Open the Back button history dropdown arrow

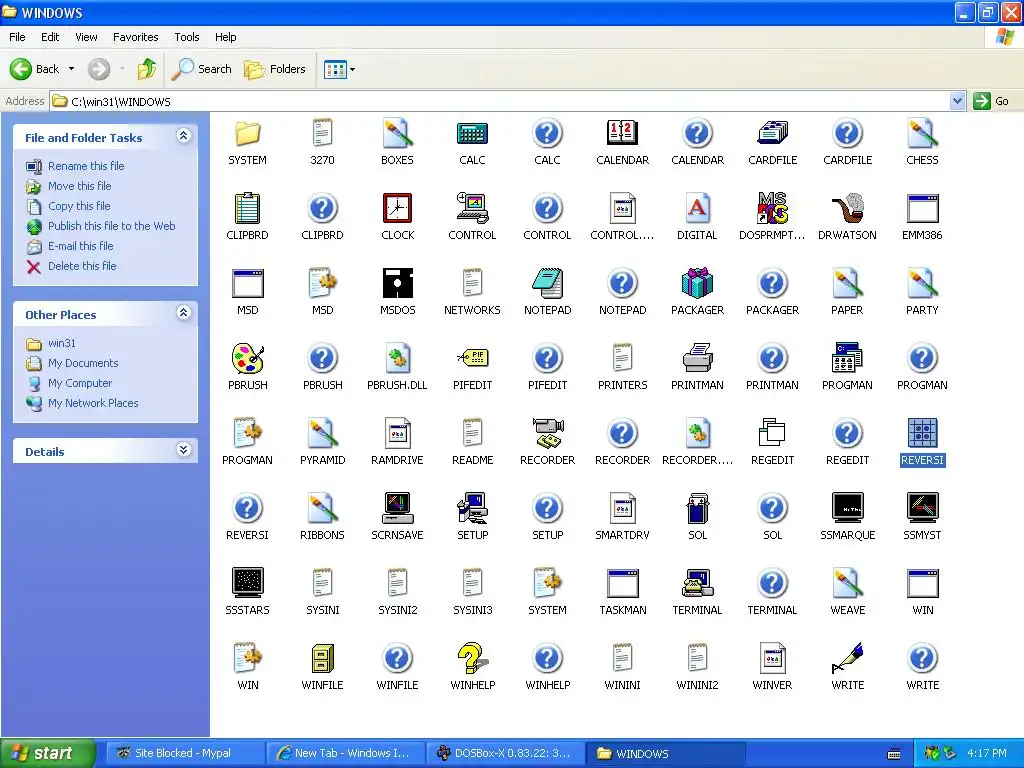click(x=71, y=69)
